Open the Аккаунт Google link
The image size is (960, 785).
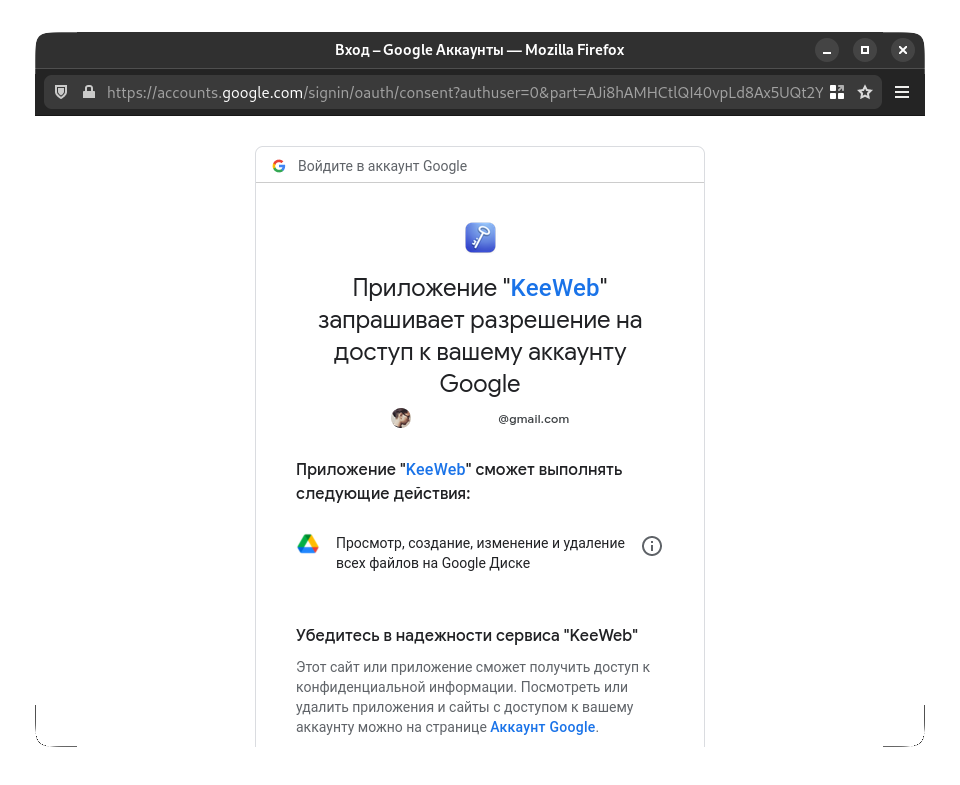(x=542, y=727)
